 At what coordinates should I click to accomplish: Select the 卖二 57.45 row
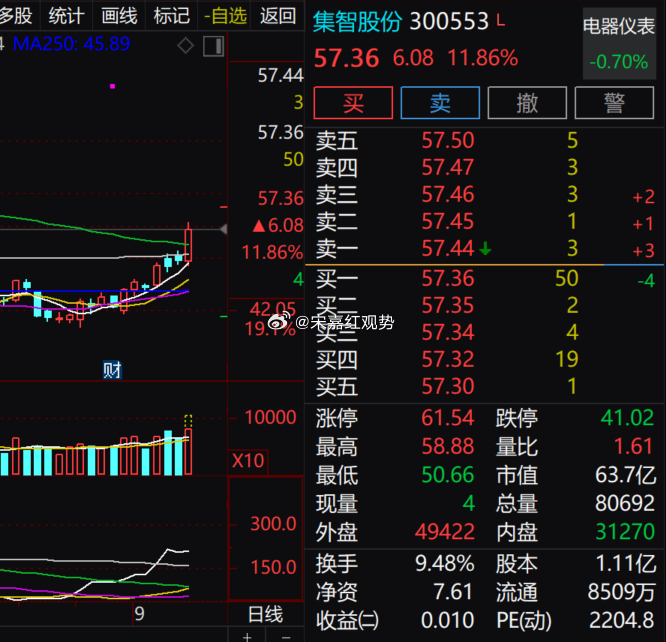[x=485, y=221]
